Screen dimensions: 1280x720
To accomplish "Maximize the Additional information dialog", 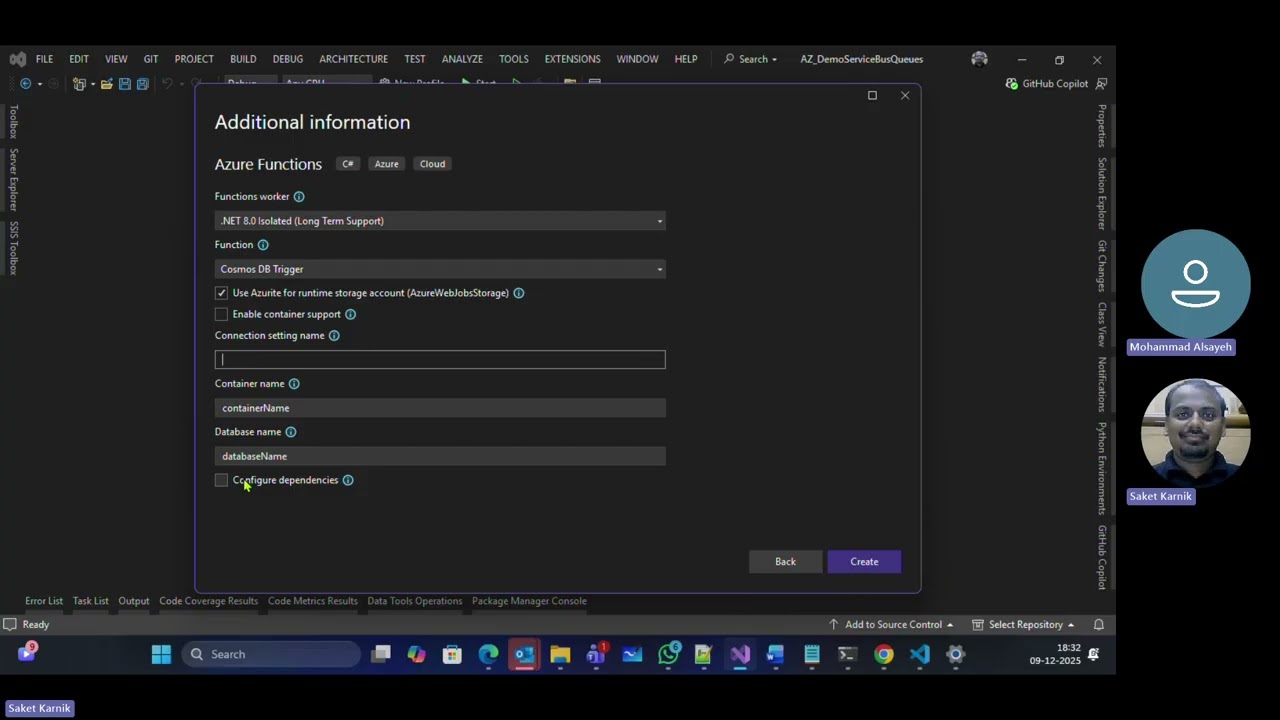I will click(x=872, y=96).
